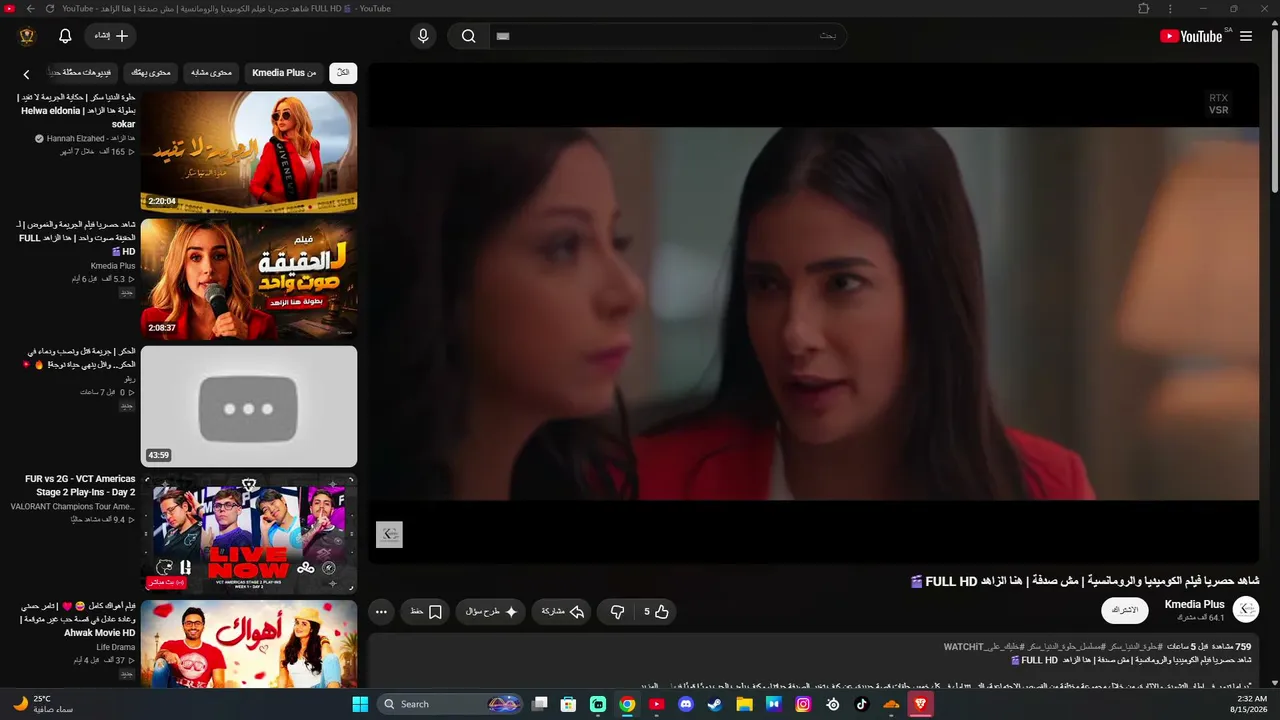Image resolution: width=1280 pixels, height=720 pixels.
Task: Share the video (مشاركة)
Action: (x=563, y=612)
